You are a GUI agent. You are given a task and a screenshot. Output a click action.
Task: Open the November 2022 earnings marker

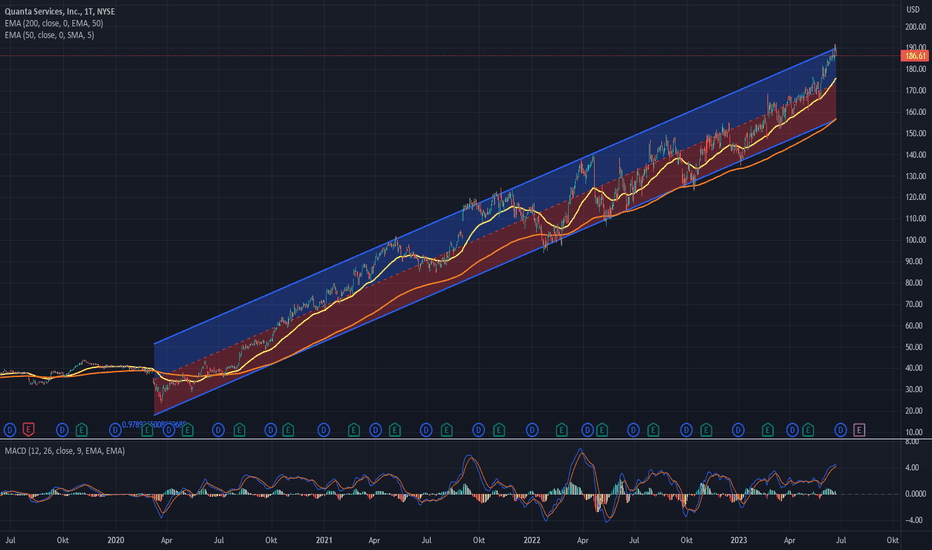pos(706,429)
